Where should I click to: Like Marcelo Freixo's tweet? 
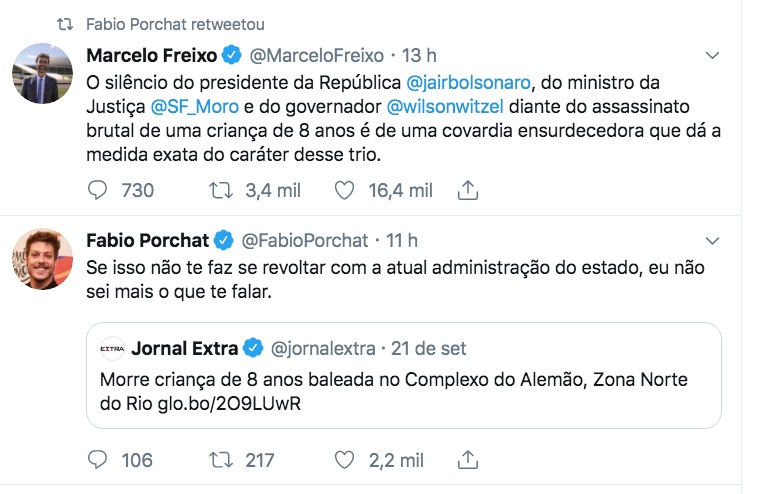coord(345,190)
